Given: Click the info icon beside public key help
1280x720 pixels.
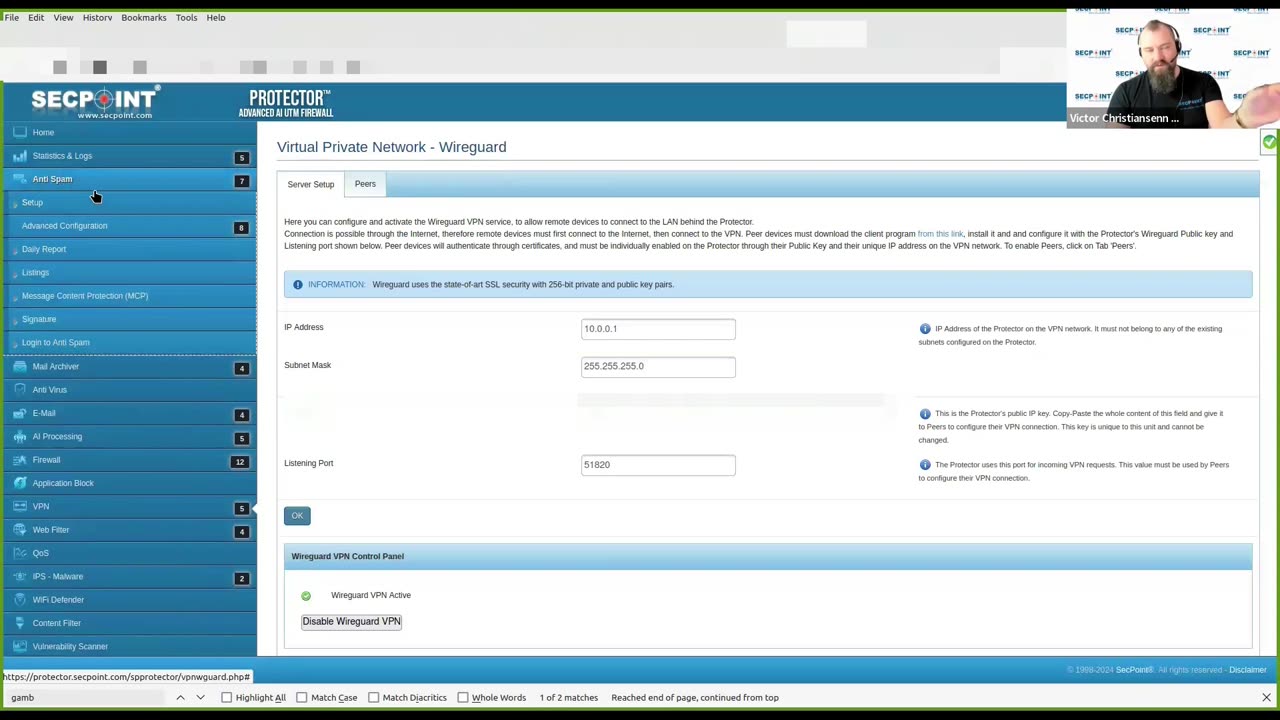Looking at the screenshot, I should point(925,413).
